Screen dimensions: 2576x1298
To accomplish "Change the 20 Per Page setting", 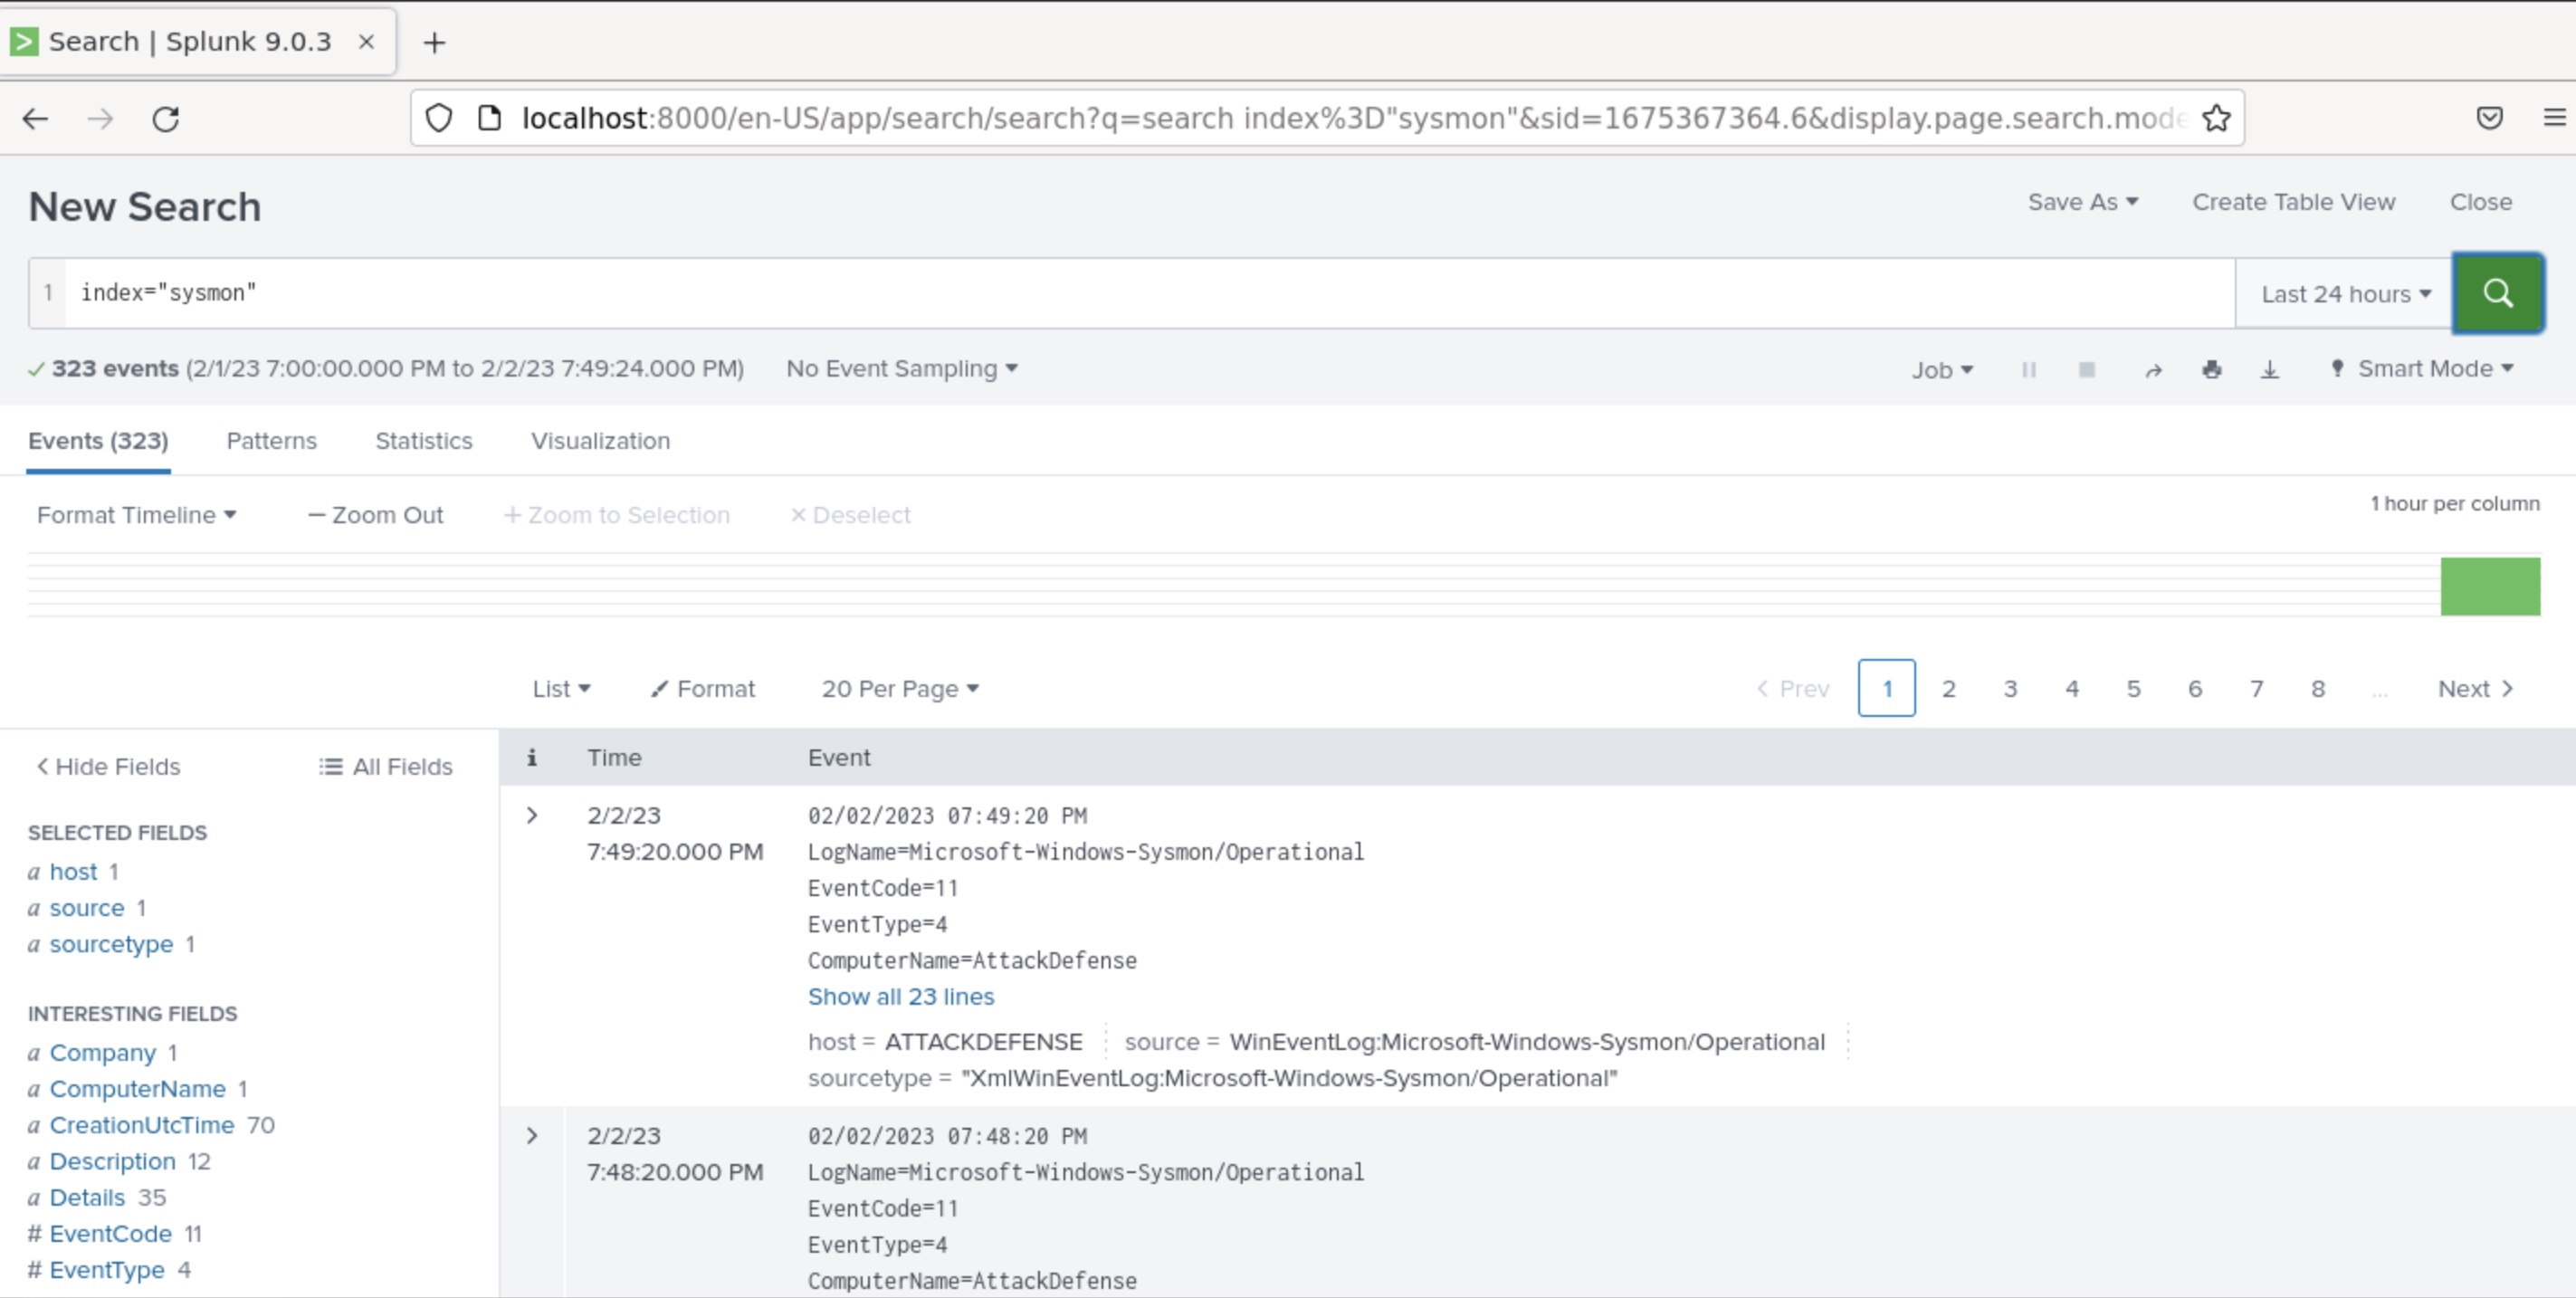I will click(900, 689).
